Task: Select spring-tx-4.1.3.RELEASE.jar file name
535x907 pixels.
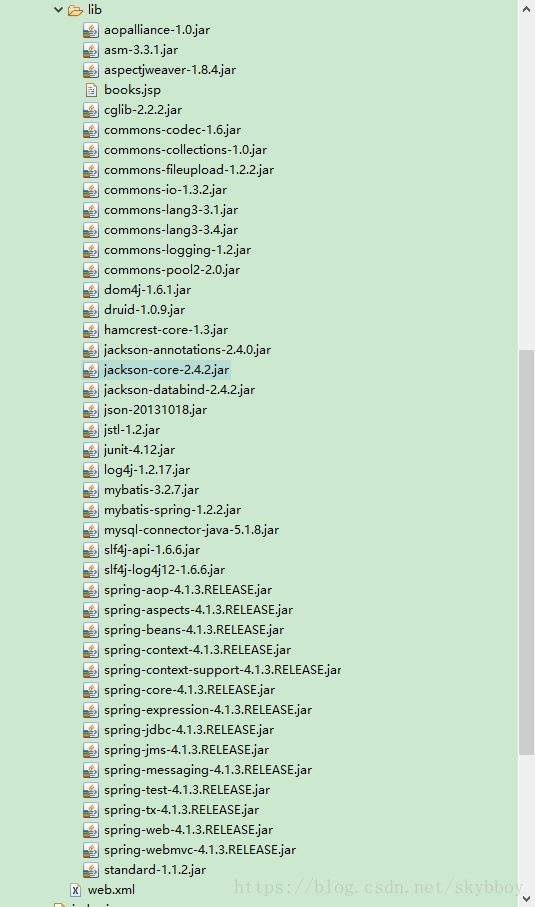Action: tap(182, 810)
